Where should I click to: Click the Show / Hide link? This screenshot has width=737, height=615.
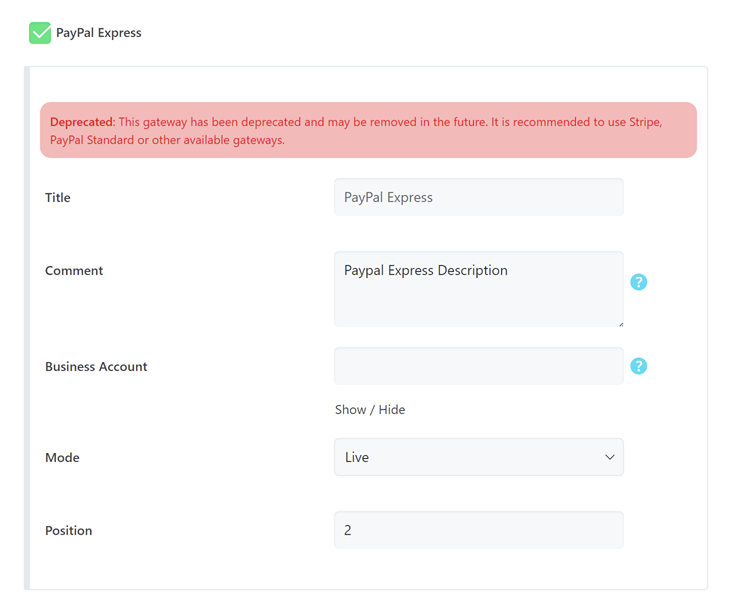tap(369, 410)
